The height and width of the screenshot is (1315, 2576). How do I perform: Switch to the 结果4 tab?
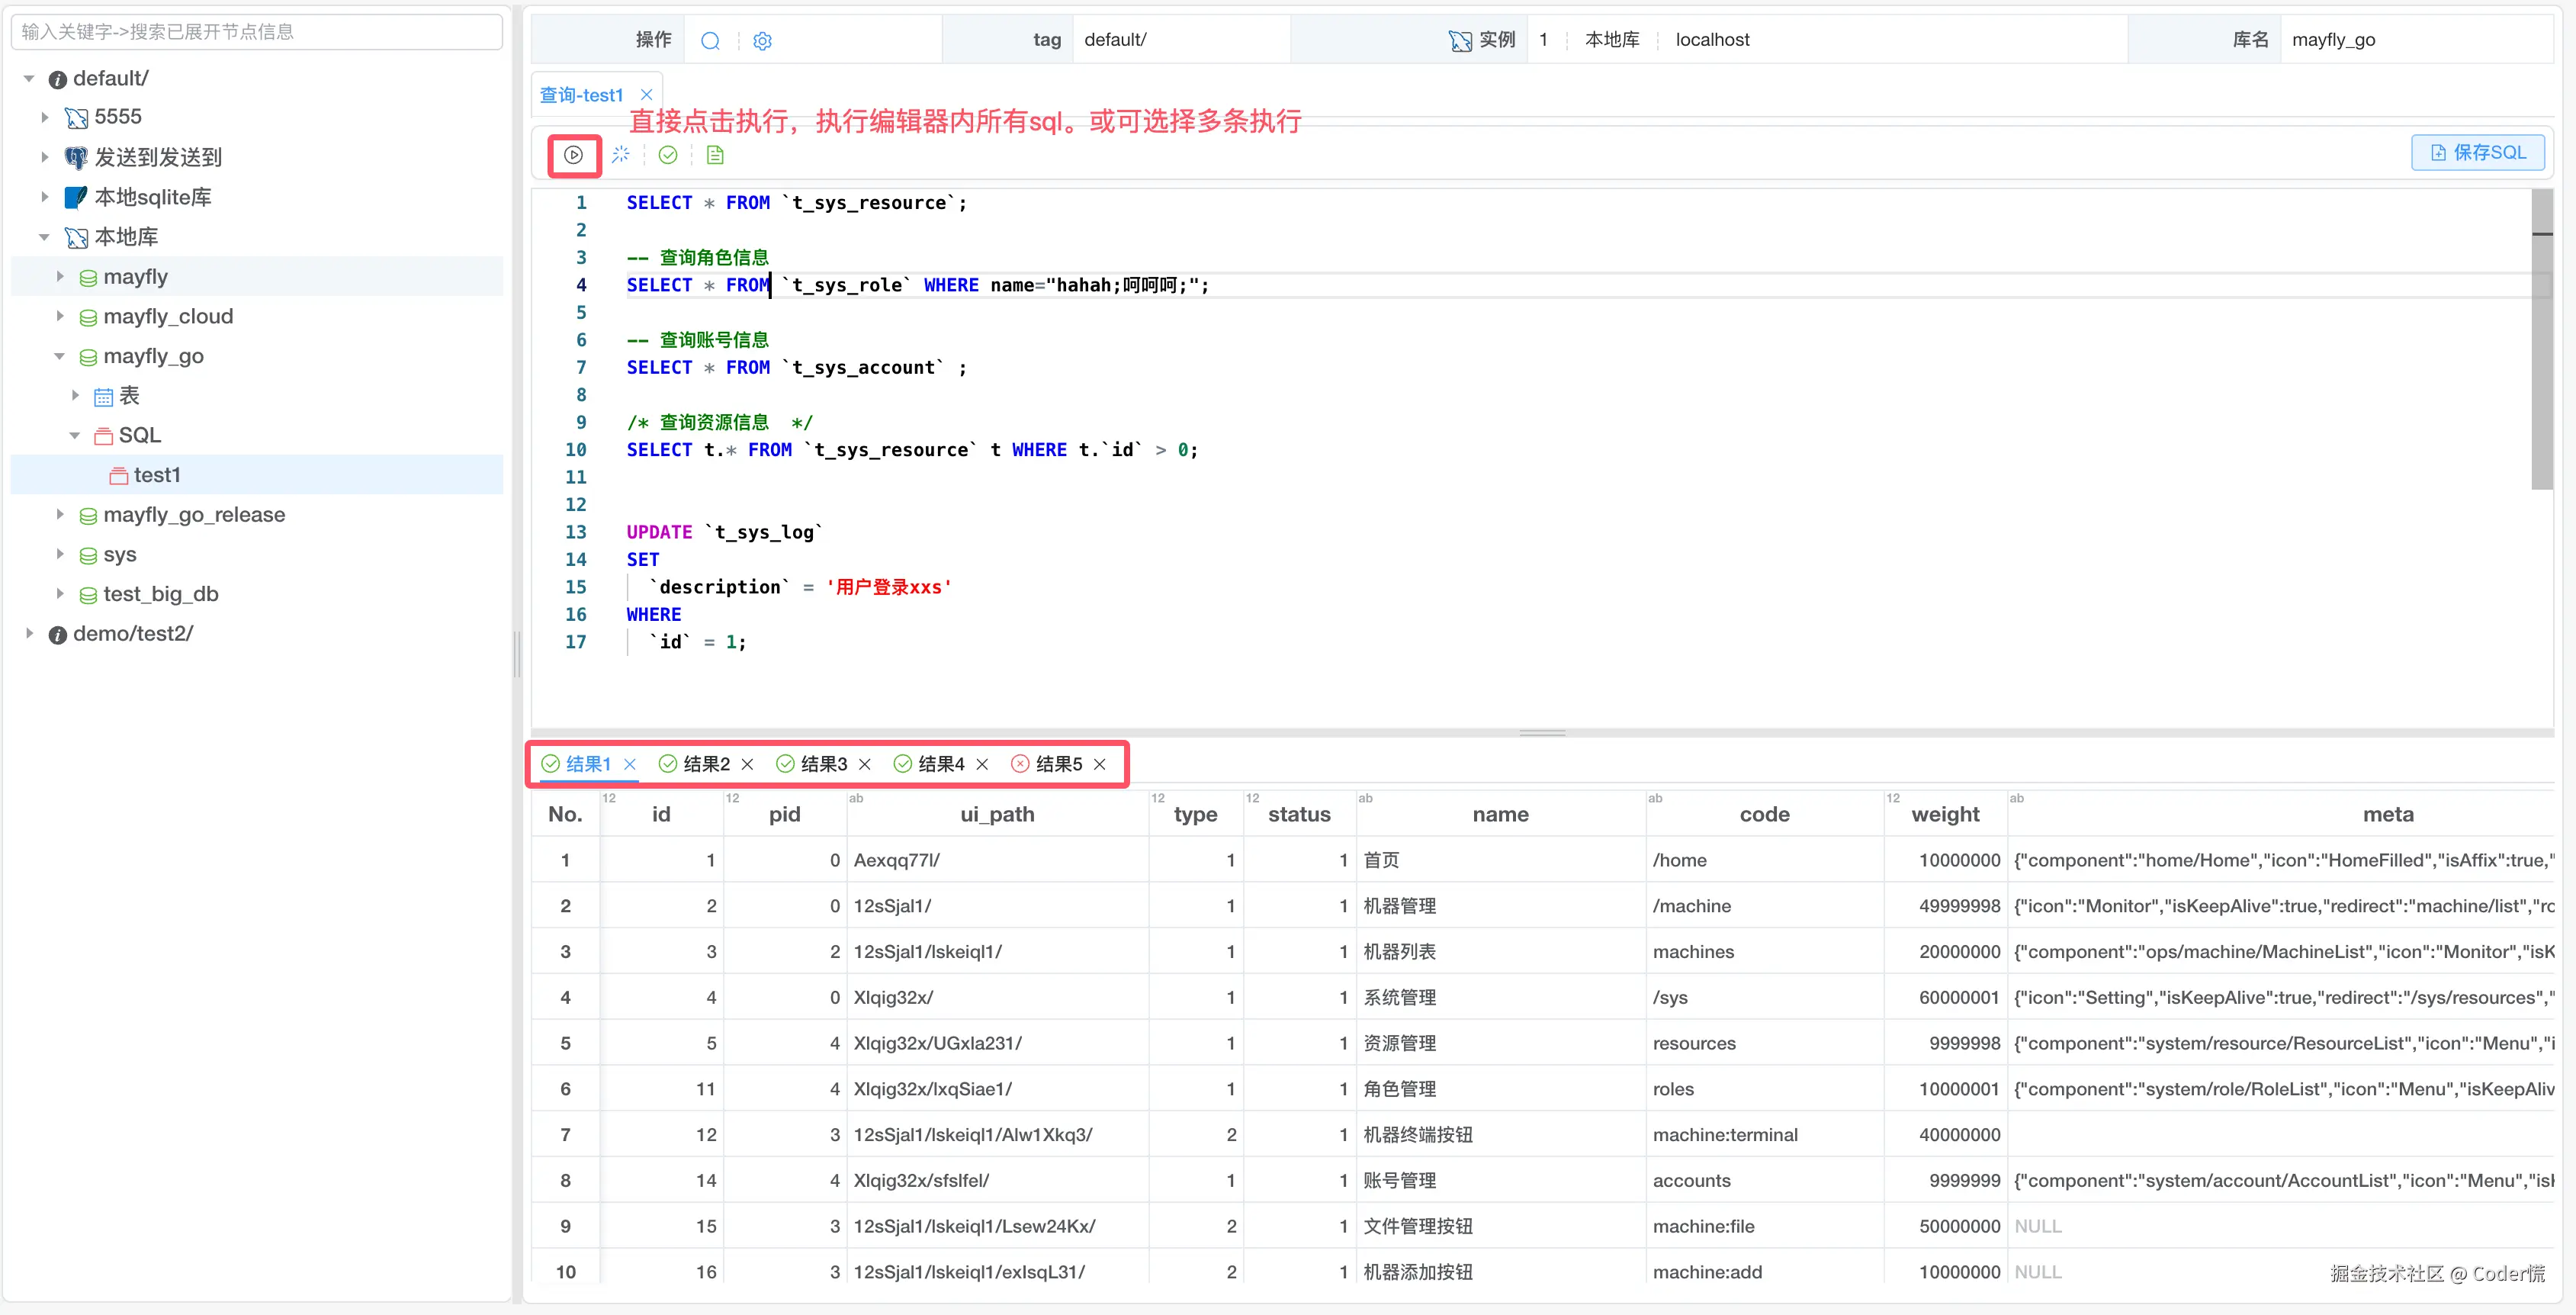point(940,764)
